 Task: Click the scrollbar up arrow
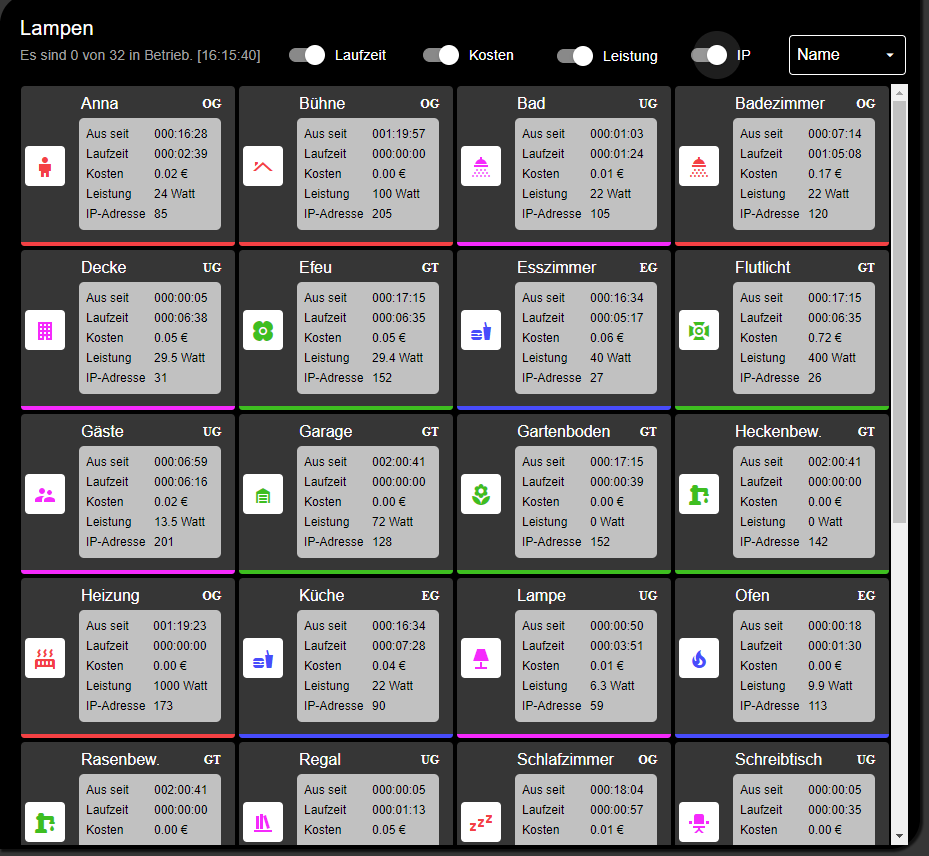899,93
